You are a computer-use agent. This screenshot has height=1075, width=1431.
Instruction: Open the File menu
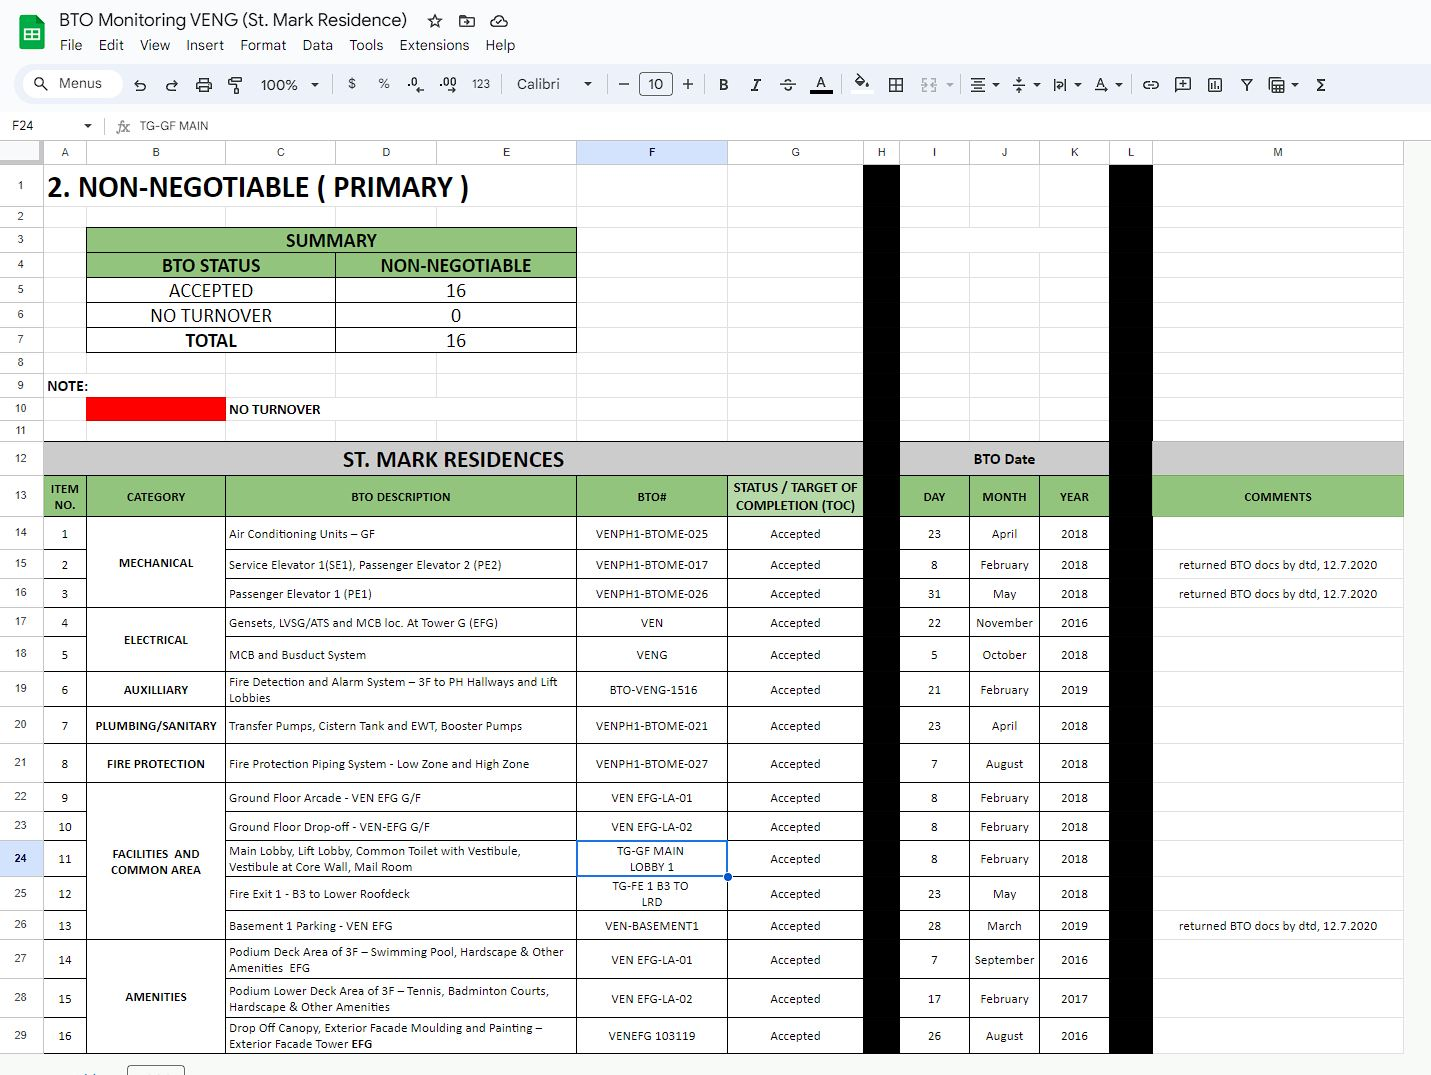tap(71, 45)
